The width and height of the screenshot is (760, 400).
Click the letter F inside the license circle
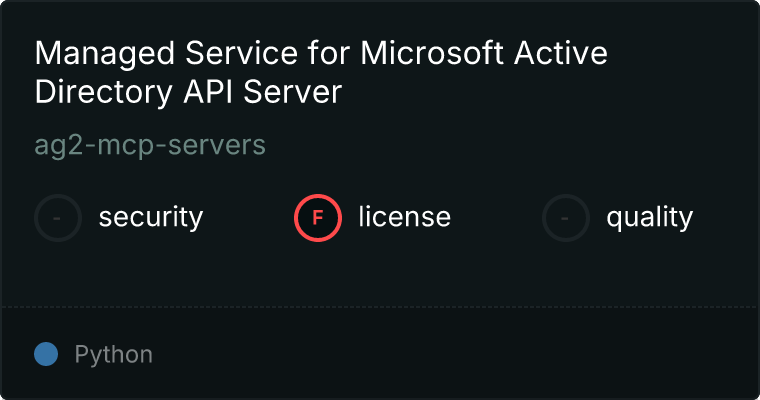318,217
